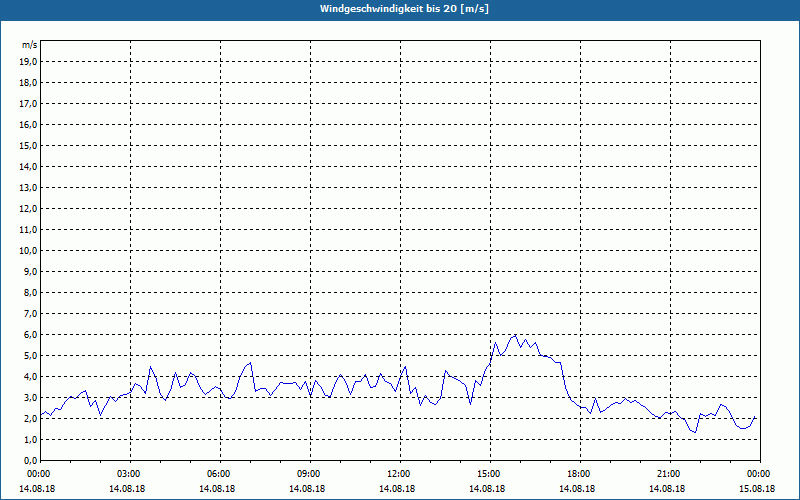800x500 pixels.
Task: Click the y-axis value 8,0
Action: [30, 292]
